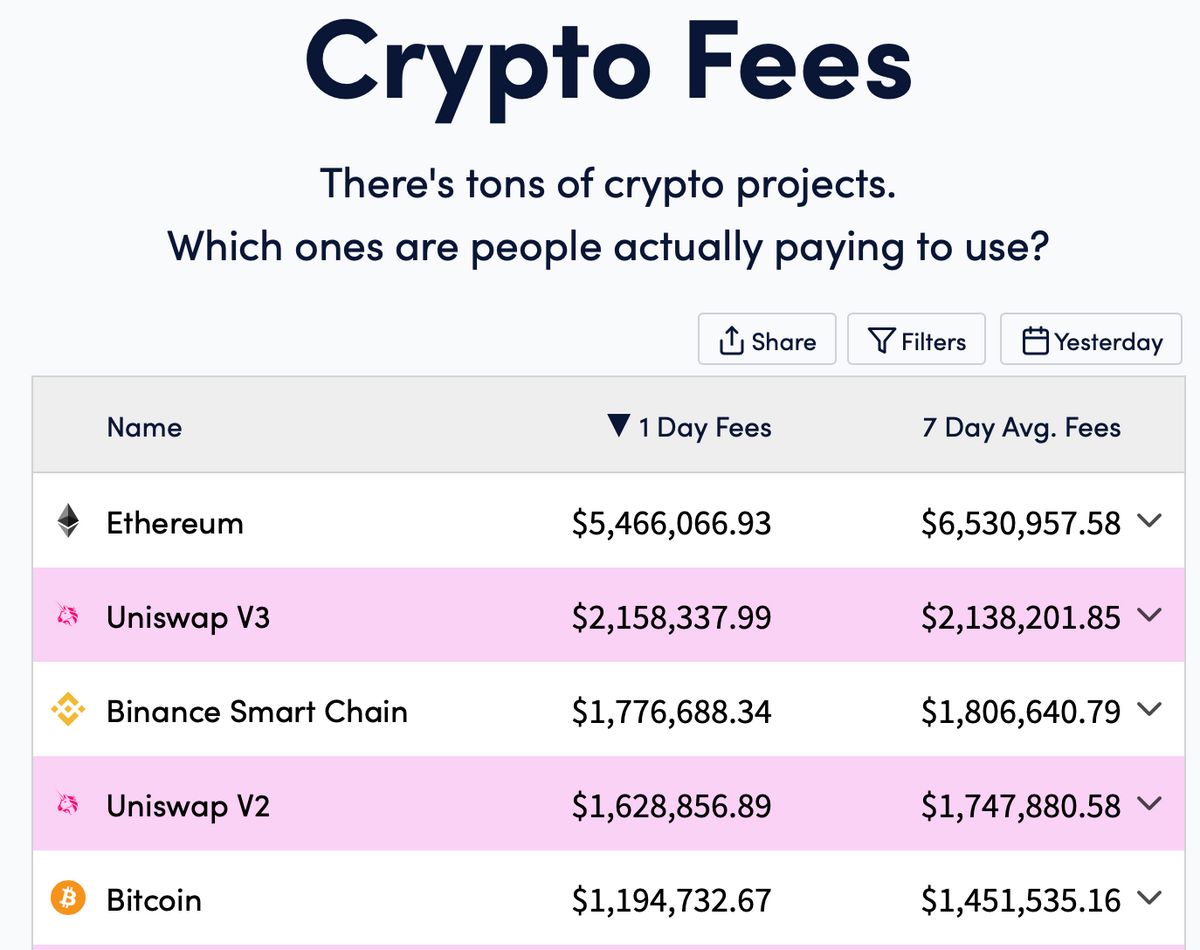This screenshot has width=1200, height=950.
Task: Click the orange Bitcoin logo icon
Action: pyautogui.click(x=68, y=899)
